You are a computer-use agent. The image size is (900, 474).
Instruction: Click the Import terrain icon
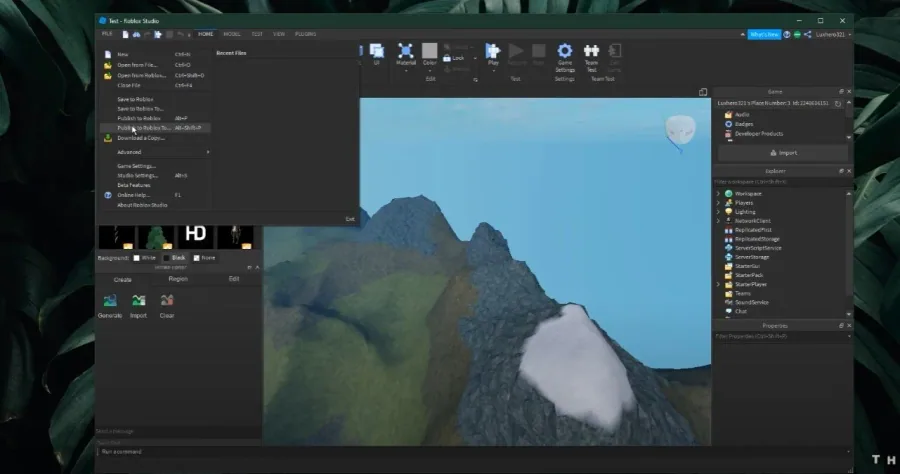pos(138,300)
